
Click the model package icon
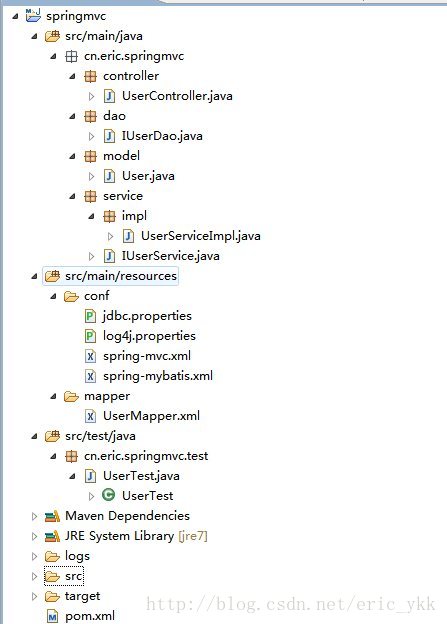coord(90,156)
